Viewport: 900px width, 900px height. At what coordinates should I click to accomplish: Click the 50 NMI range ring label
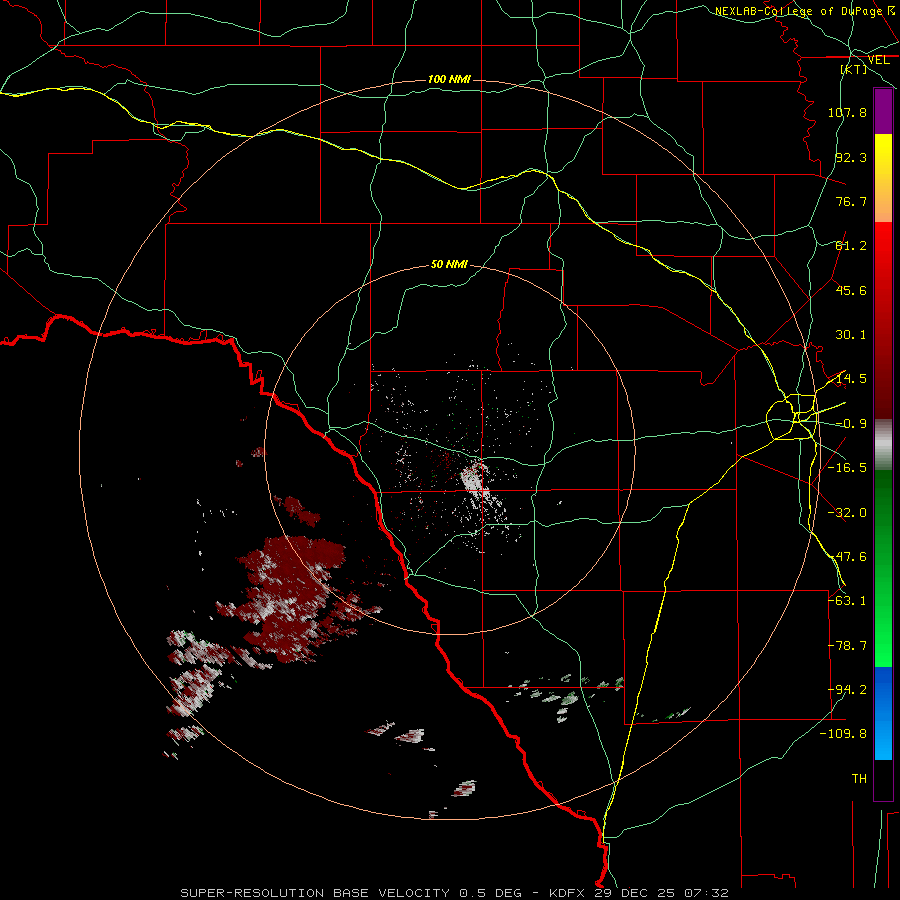[449, 264]
